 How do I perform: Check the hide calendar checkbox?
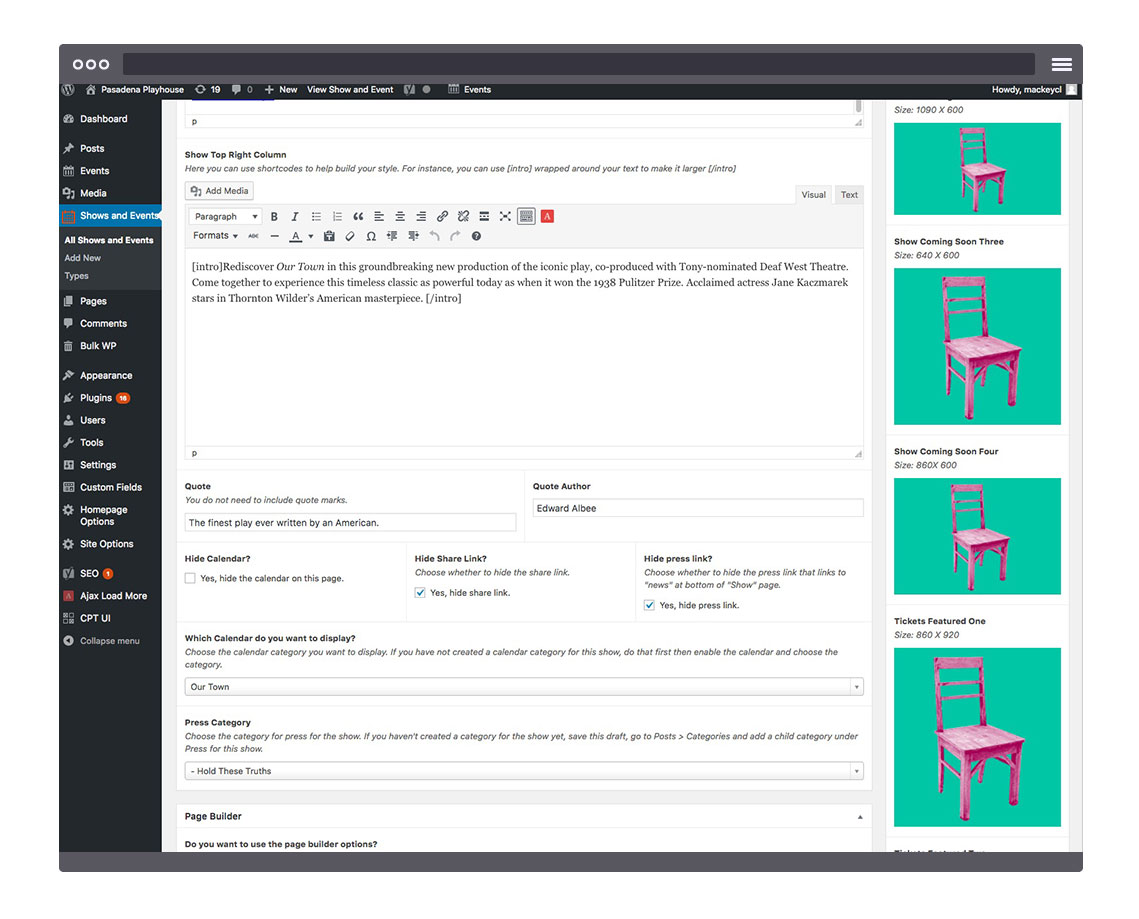point(190,579)
